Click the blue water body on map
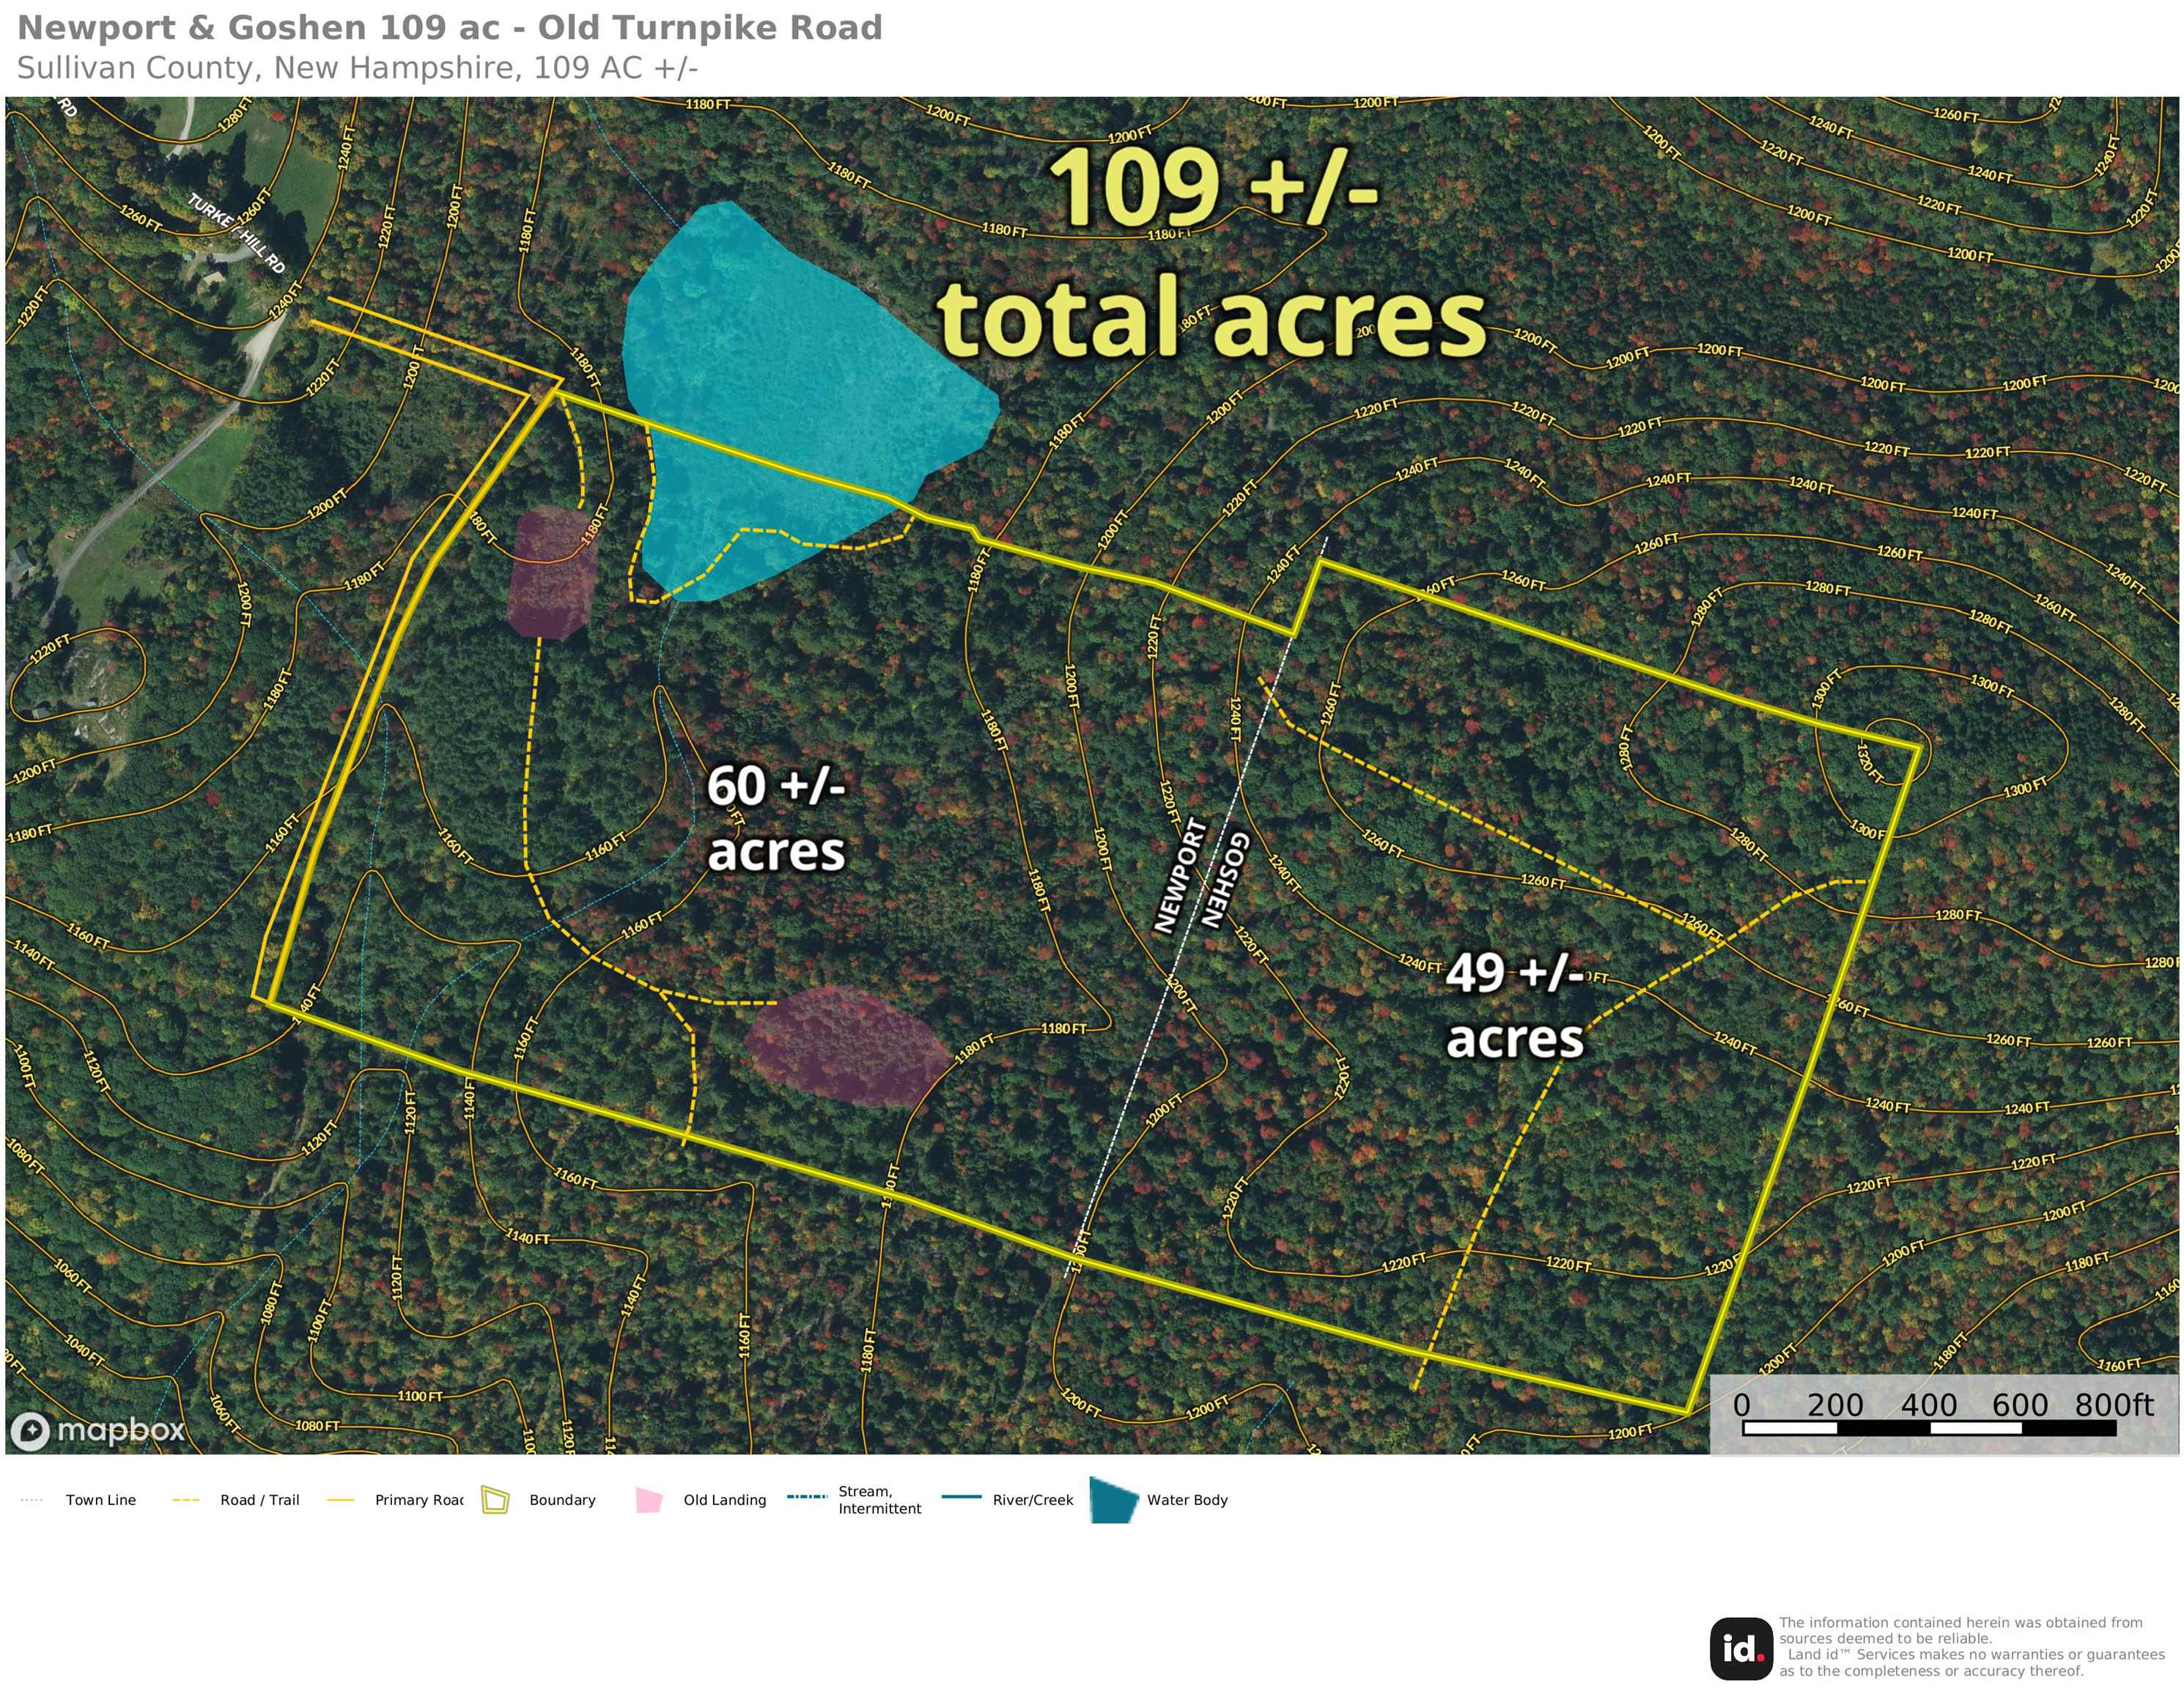2184x1689 pixels. click(800, 400)
